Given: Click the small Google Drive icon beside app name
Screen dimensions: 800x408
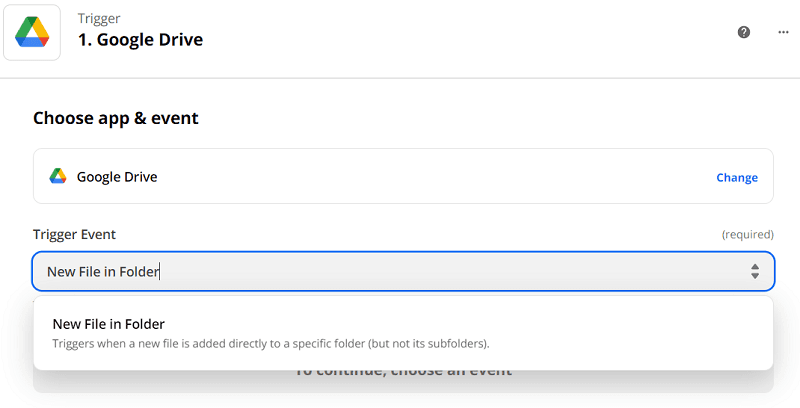Looking at the screenshot, I should pyautogui.click(x=58, y=177).
